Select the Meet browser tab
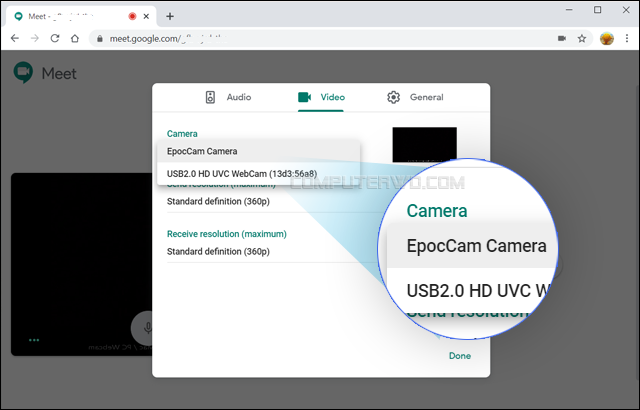This screenshot has height=410, width=640. click(81, 16)
